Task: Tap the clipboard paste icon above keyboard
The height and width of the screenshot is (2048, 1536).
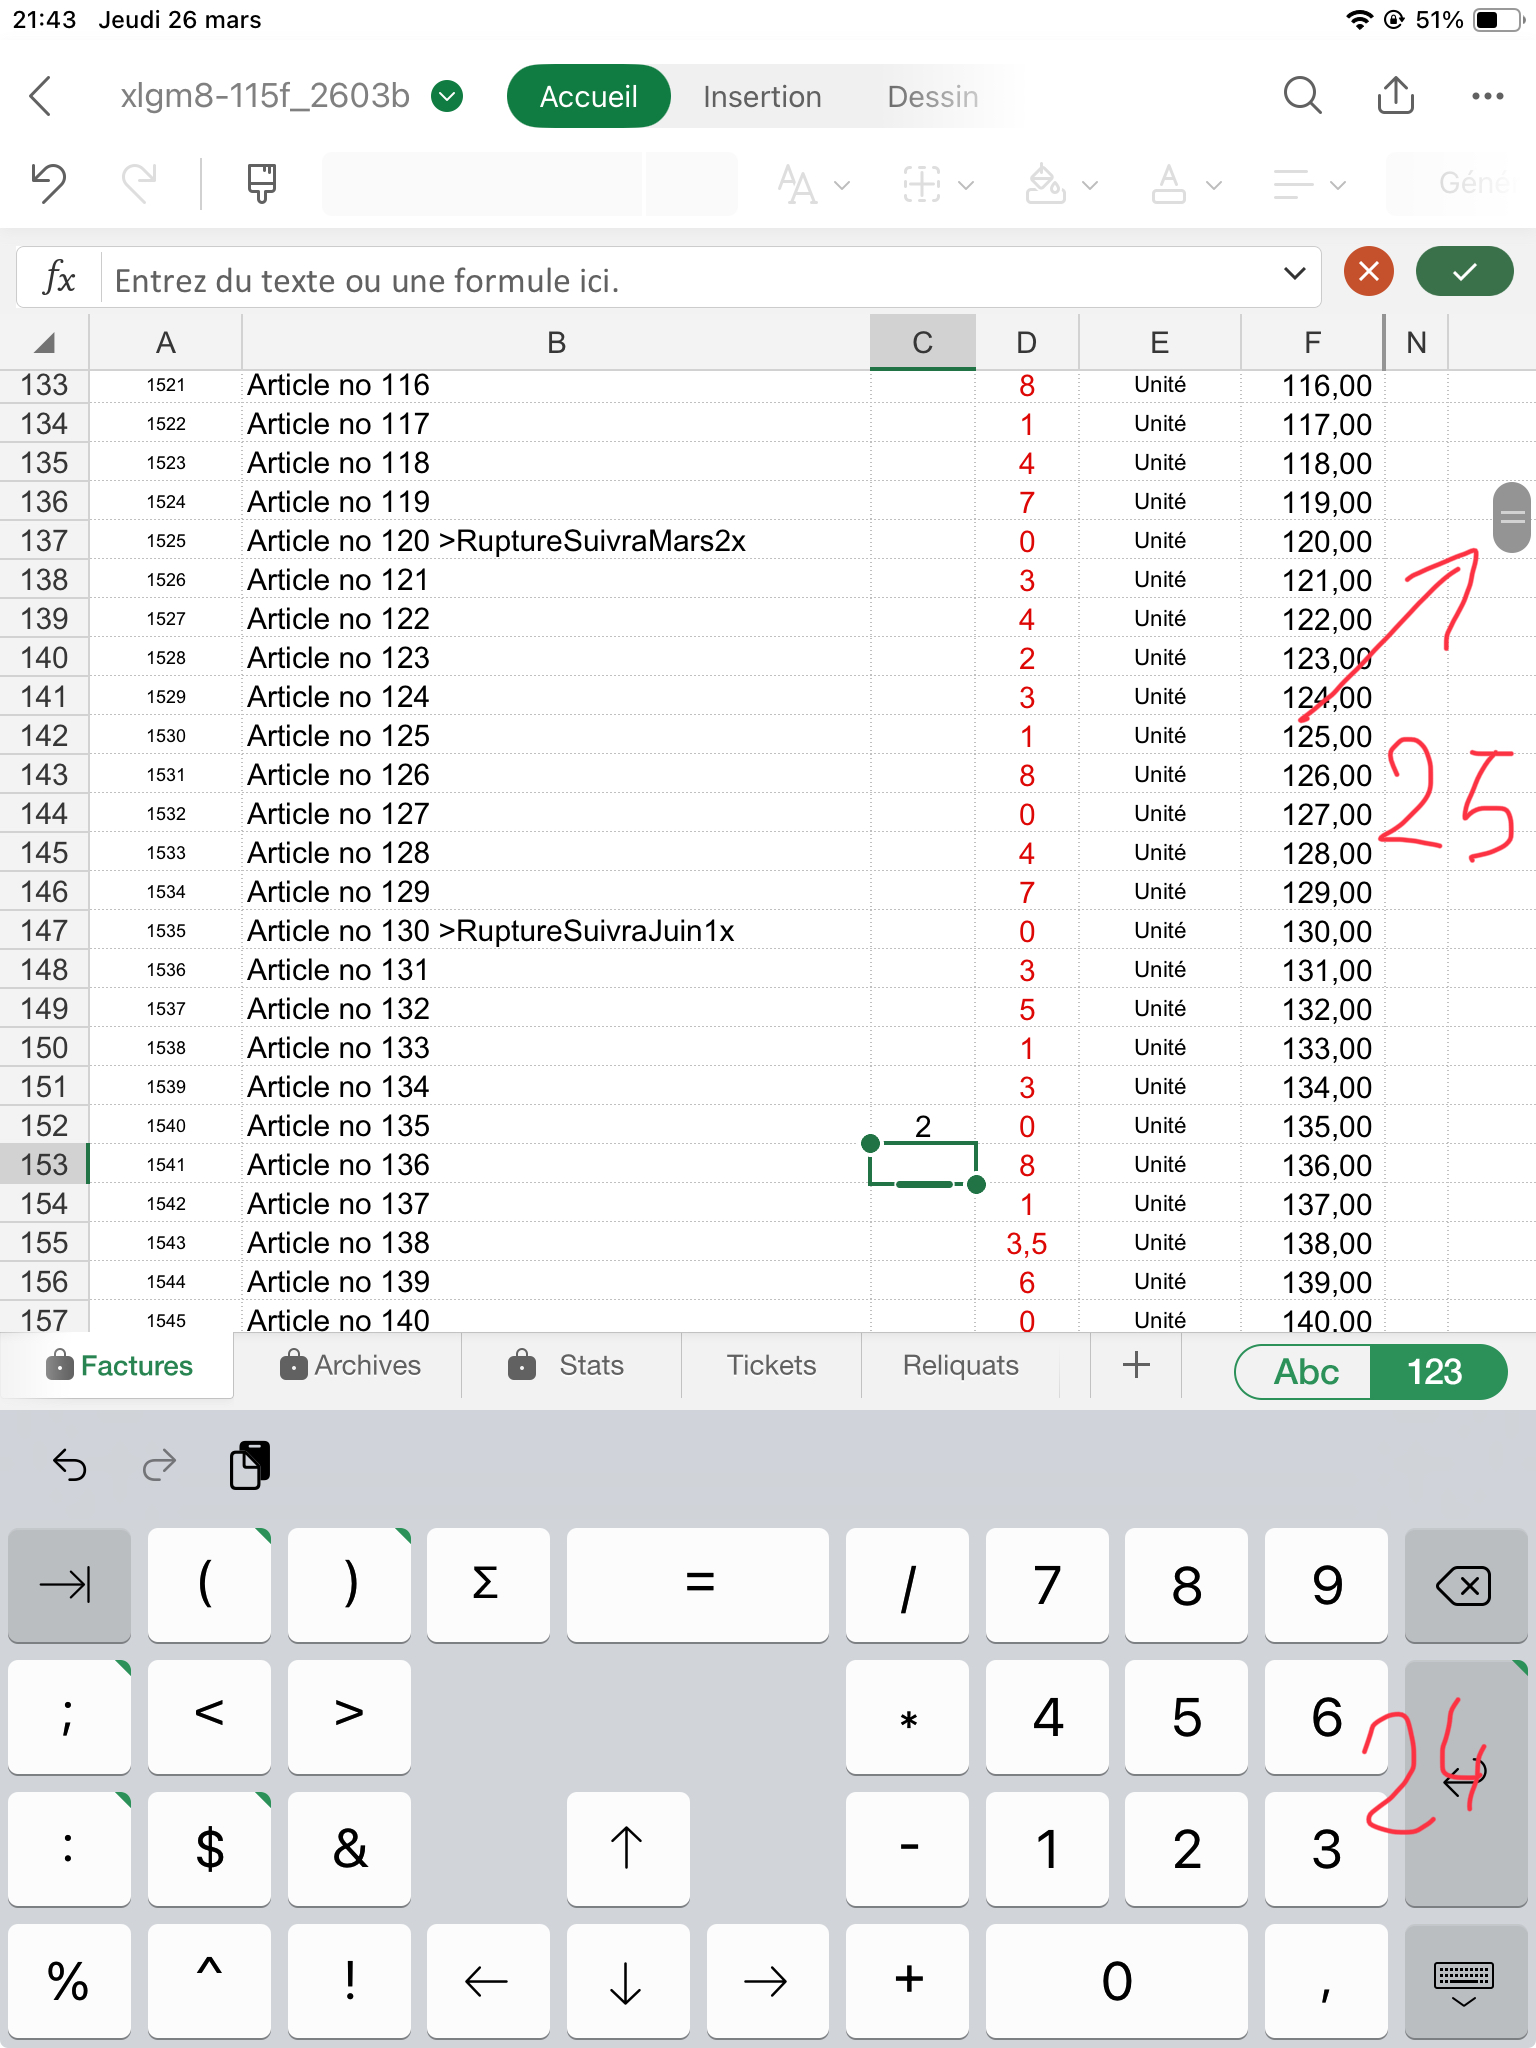Action: coord(250,1466)
